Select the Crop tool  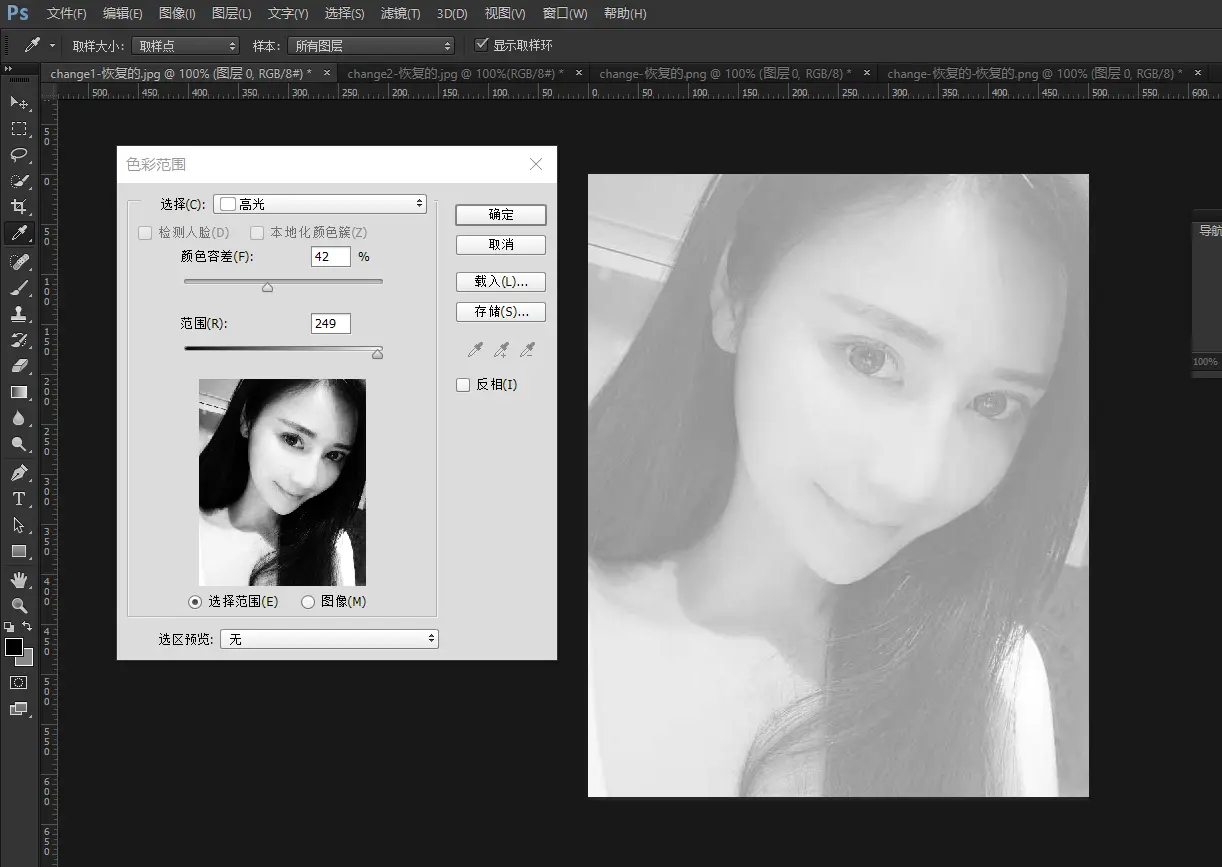click(x=19, y=207)
